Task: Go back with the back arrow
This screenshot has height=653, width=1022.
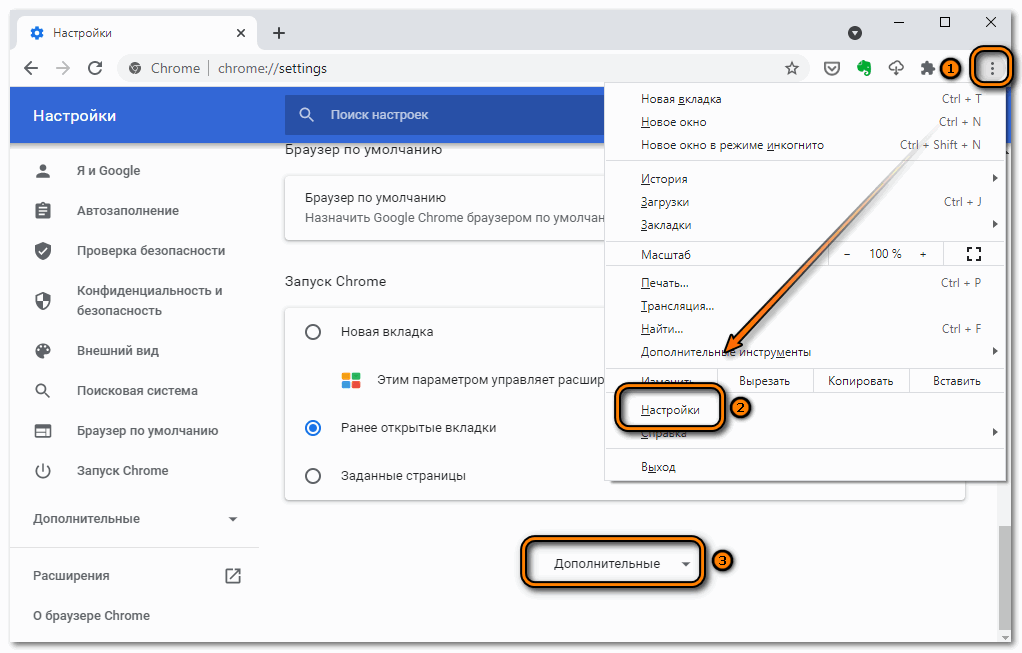Action: point(31,68)
